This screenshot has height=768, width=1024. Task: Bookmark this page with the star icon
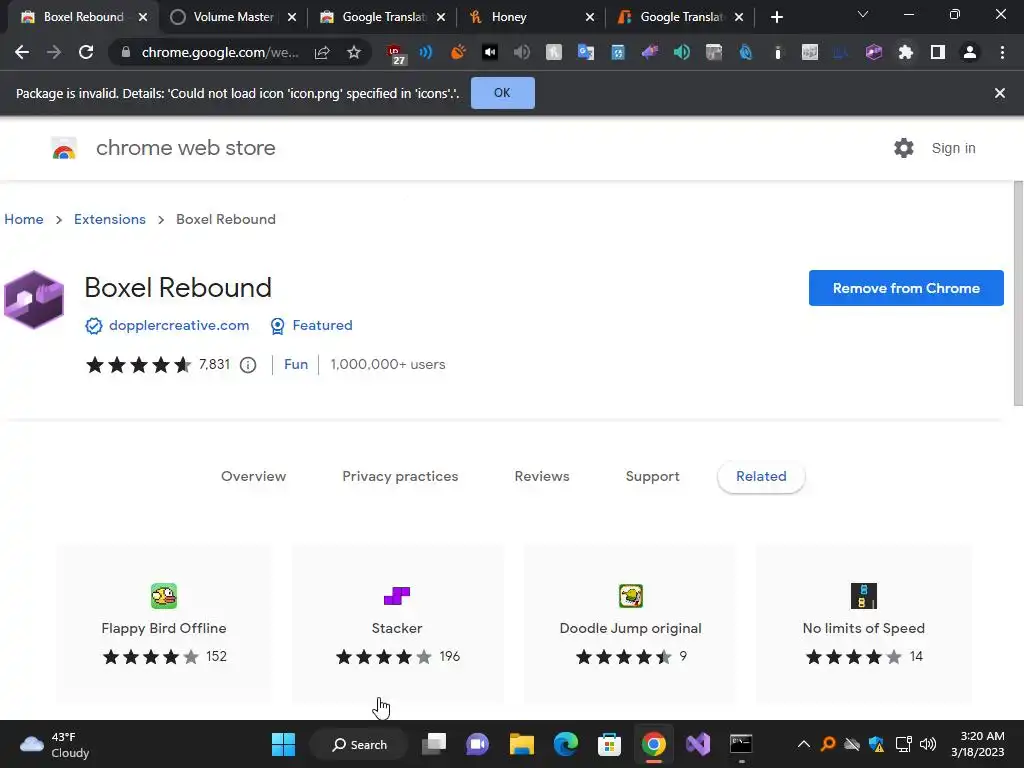click(354, 52)
